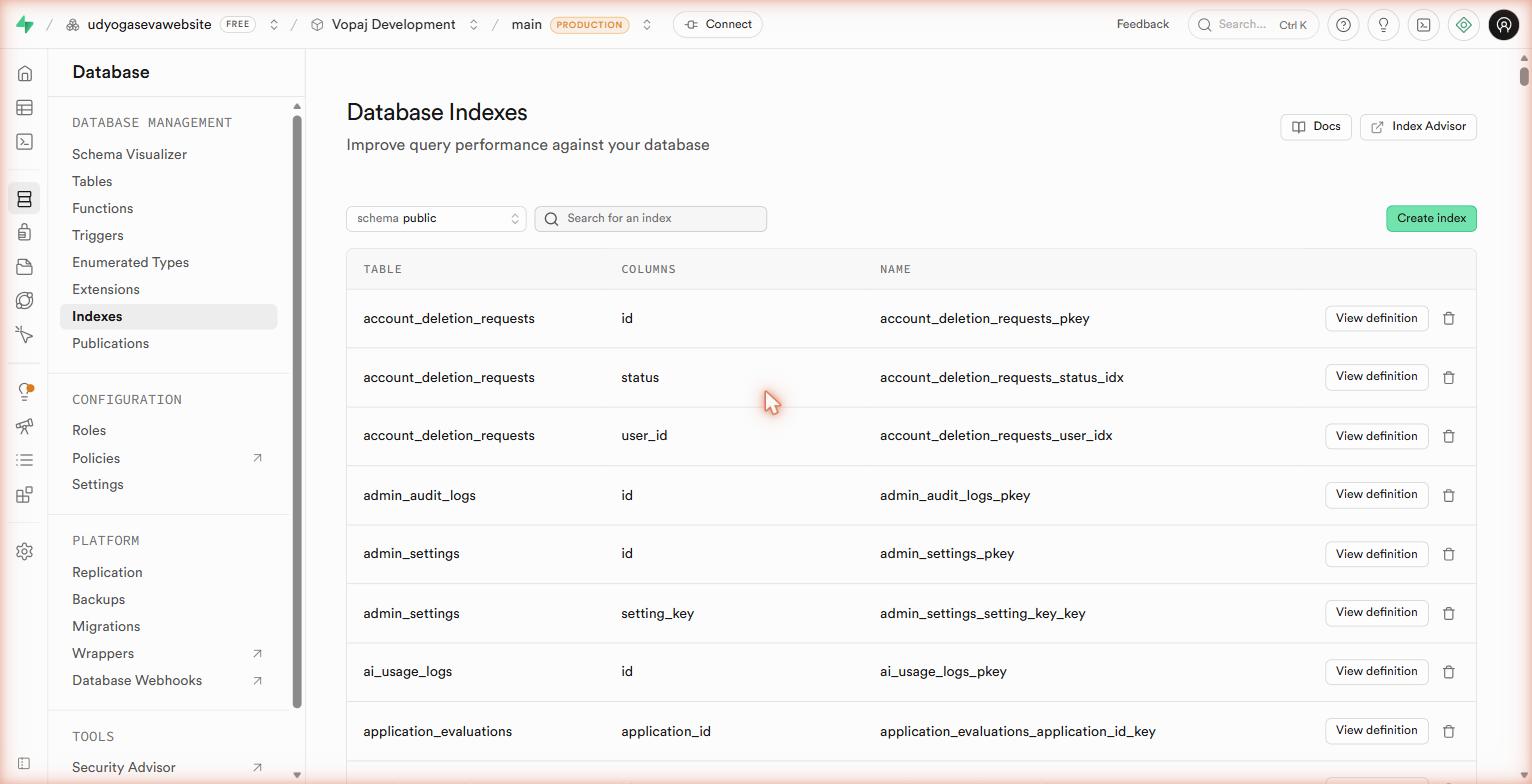This screenshot has width=1532, height=784.
Task: Open the user account avatar
Action: pos(1503,25)
